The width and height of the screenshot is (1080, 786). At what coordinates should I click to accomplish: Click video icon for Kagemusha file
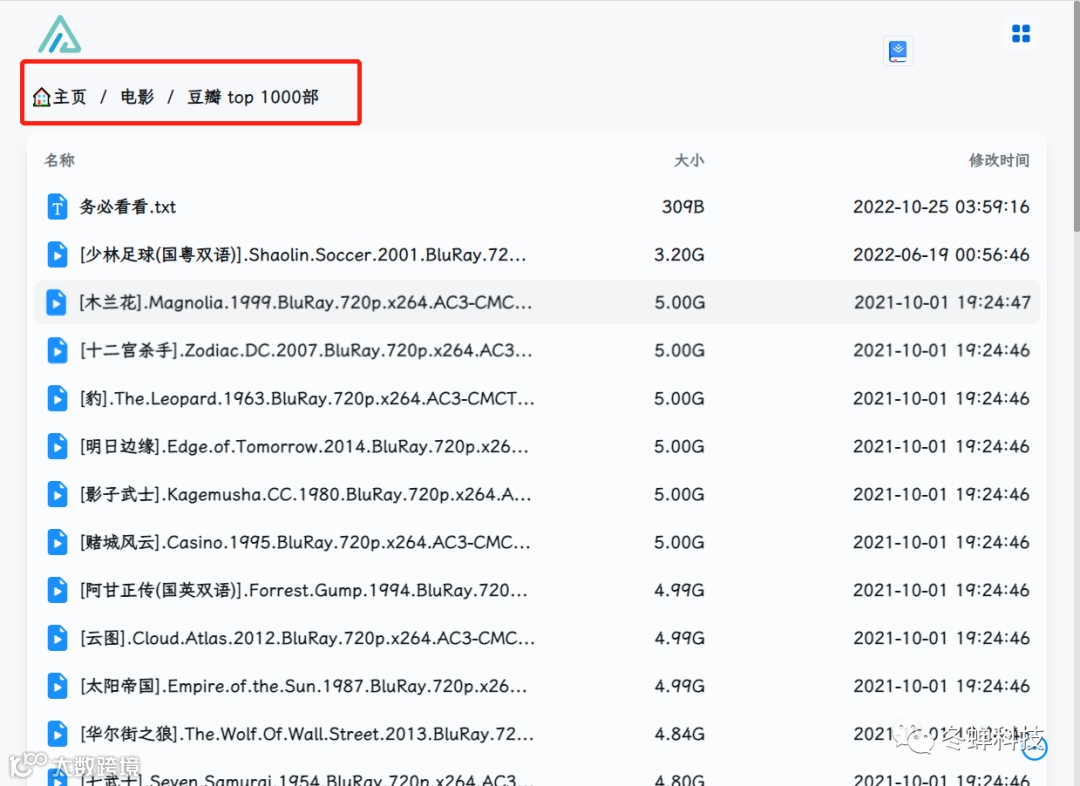tap(57, 494)
